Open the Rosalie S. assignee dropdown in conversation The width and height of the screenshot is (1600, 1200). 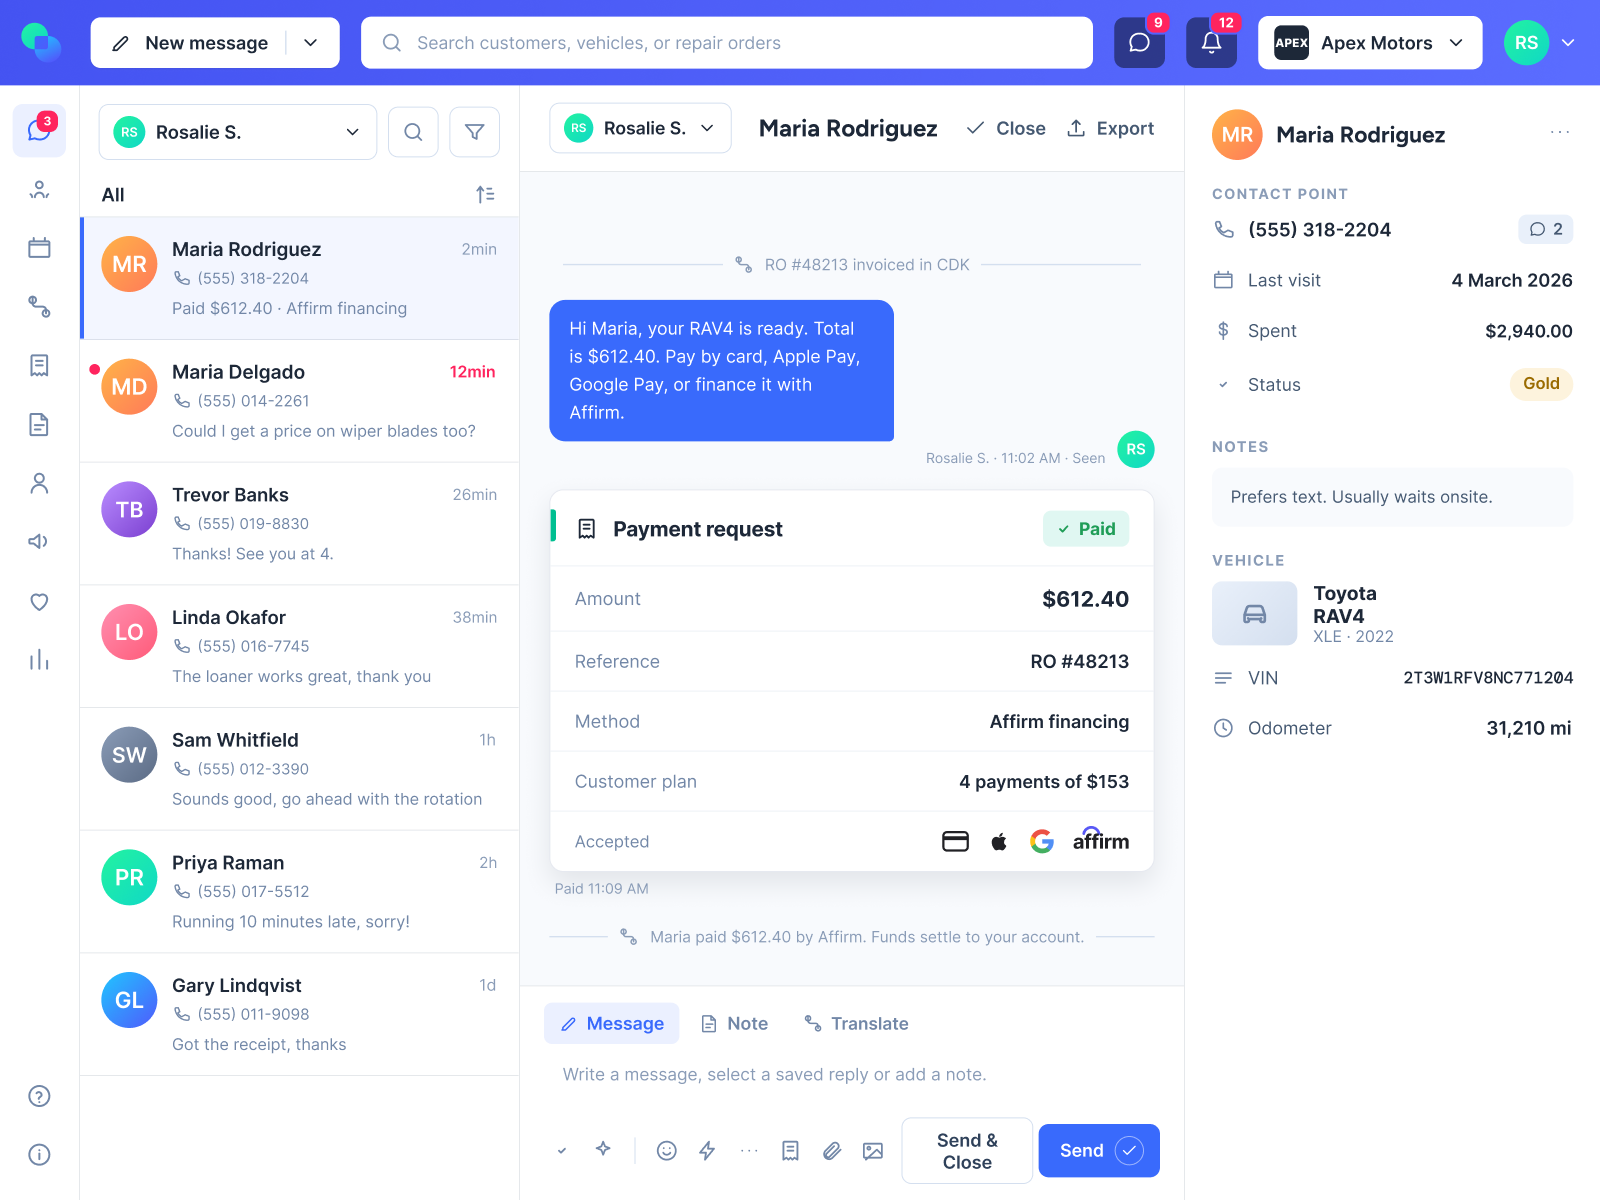click(x=640, y=128)
